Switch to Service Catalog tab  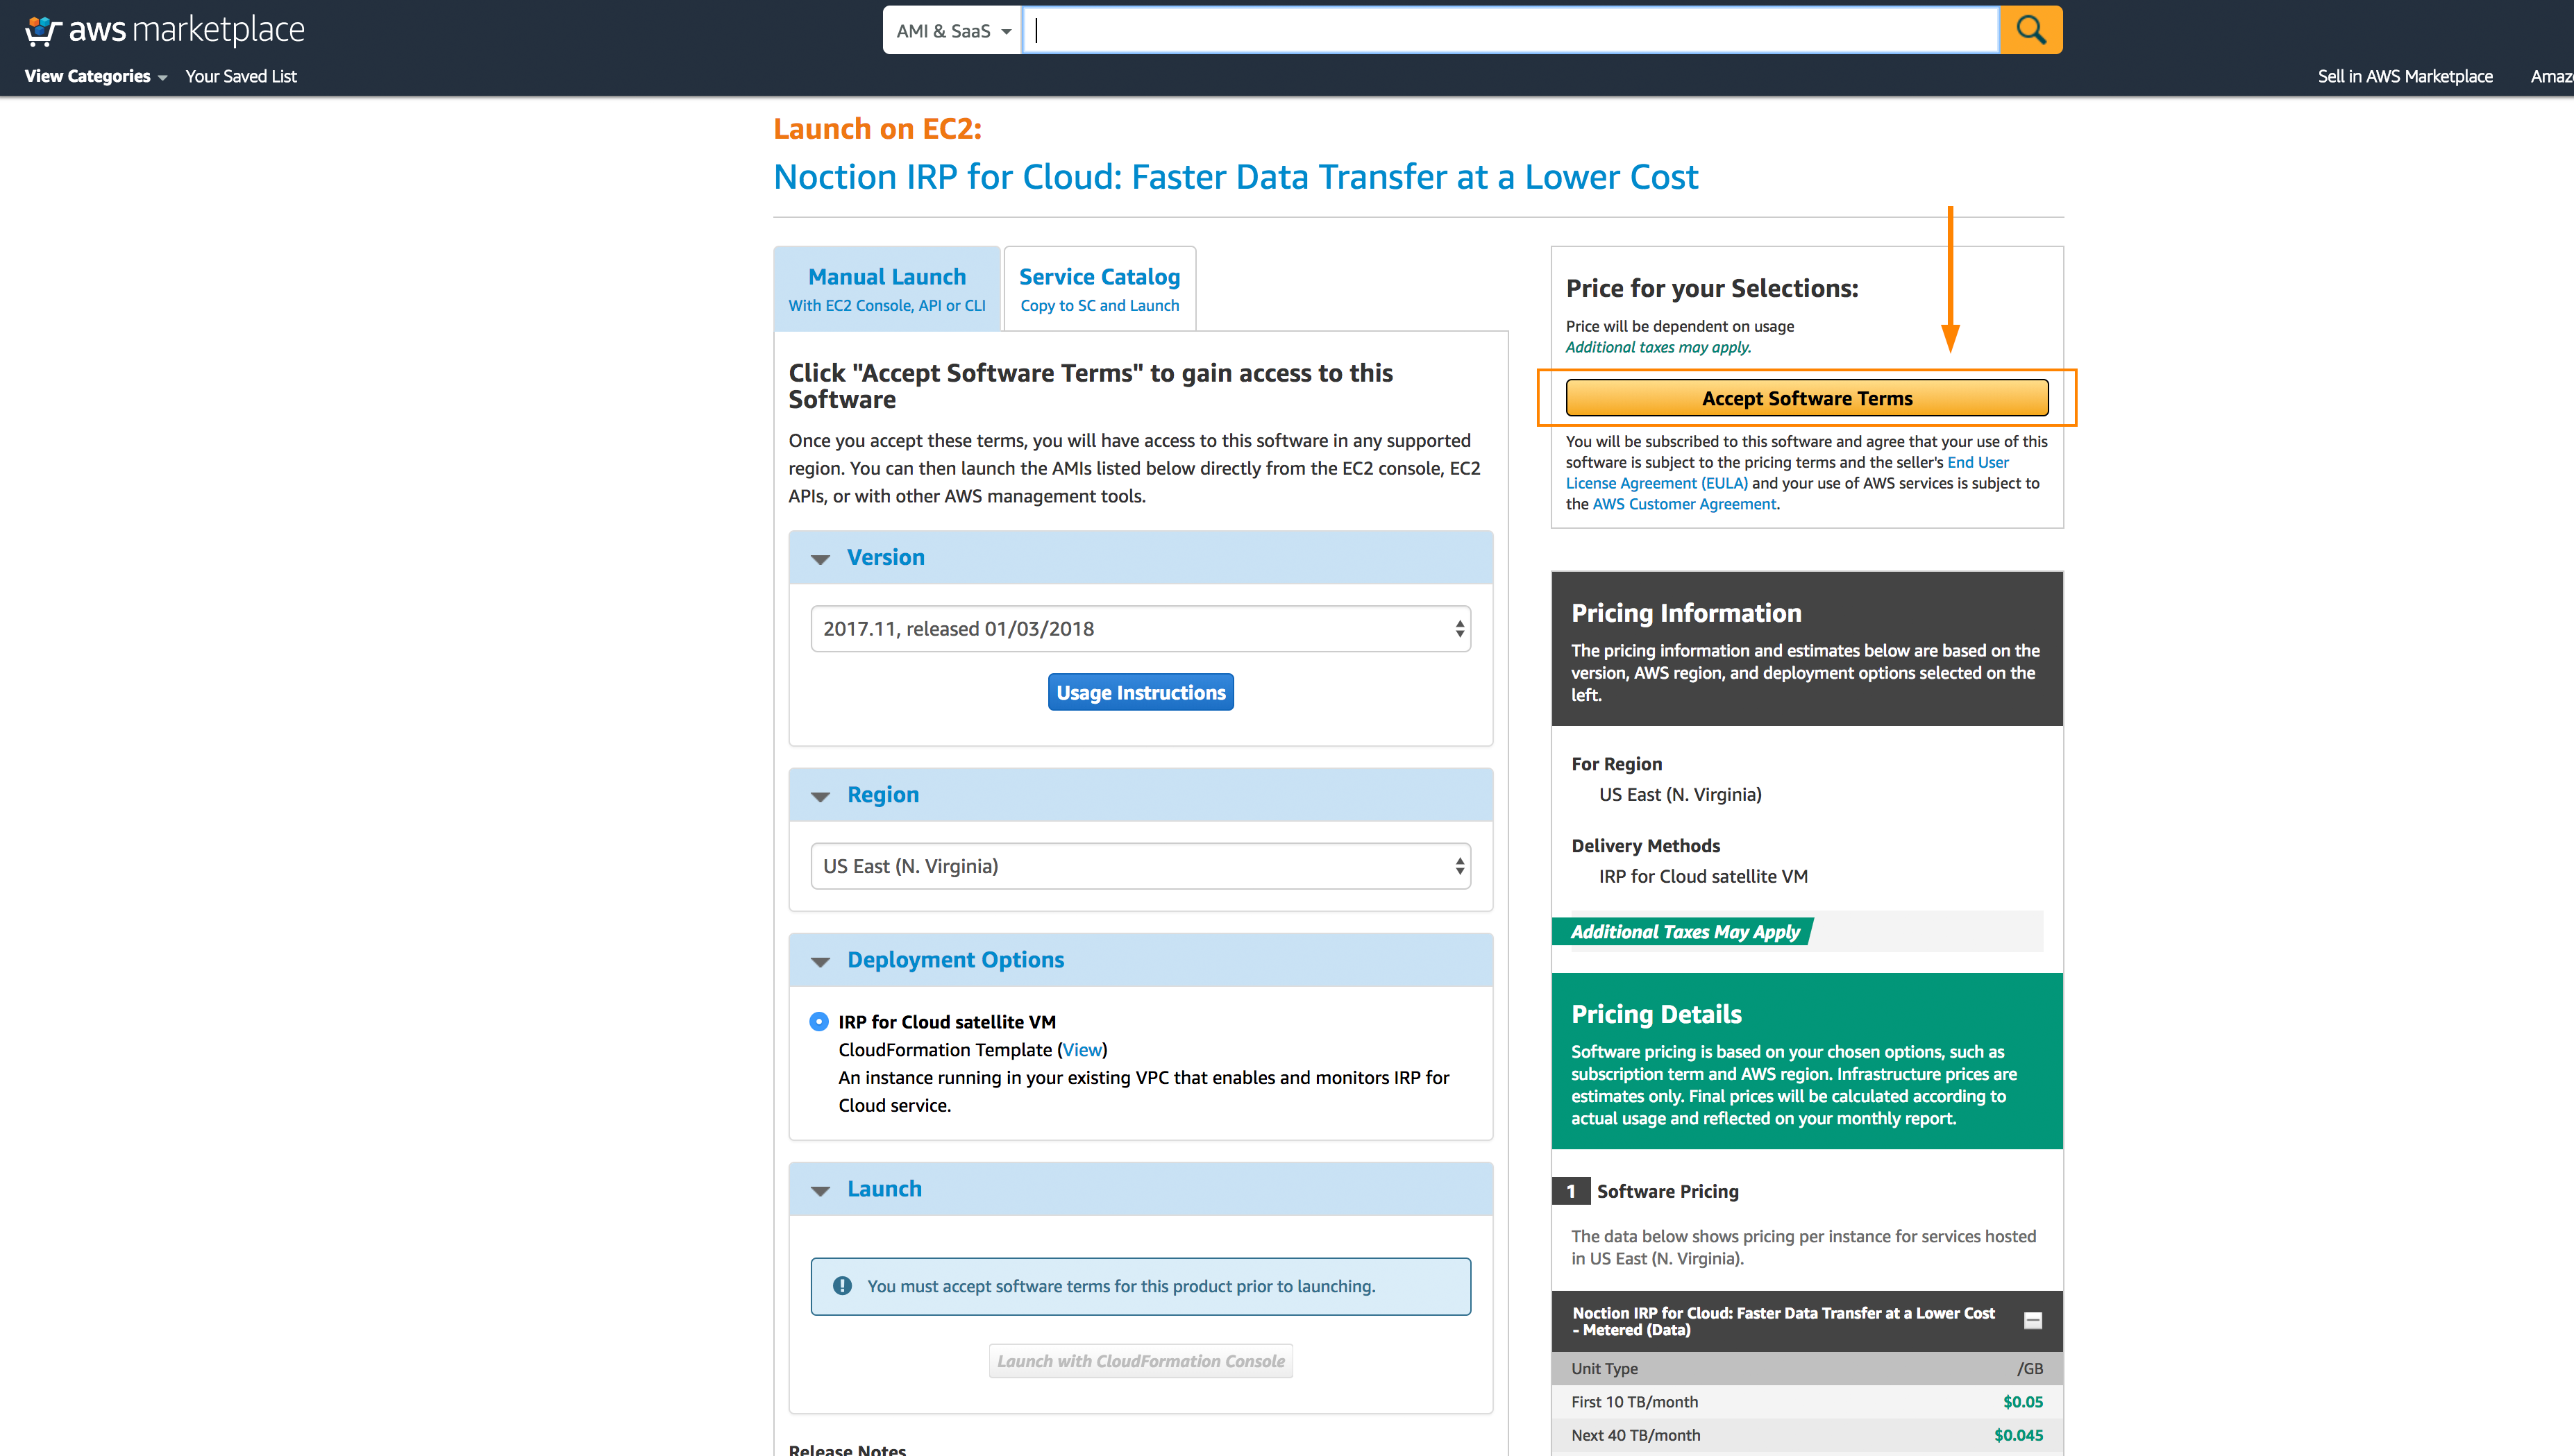pos(1099,288)
